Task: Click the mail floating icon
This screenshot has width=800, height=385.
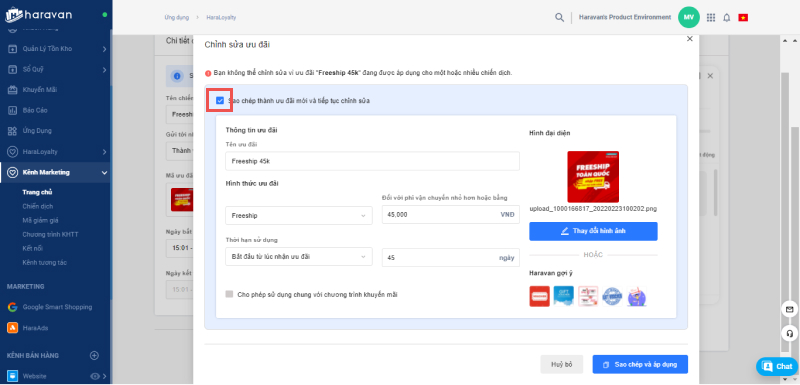Action: click(x=789, y=310)
